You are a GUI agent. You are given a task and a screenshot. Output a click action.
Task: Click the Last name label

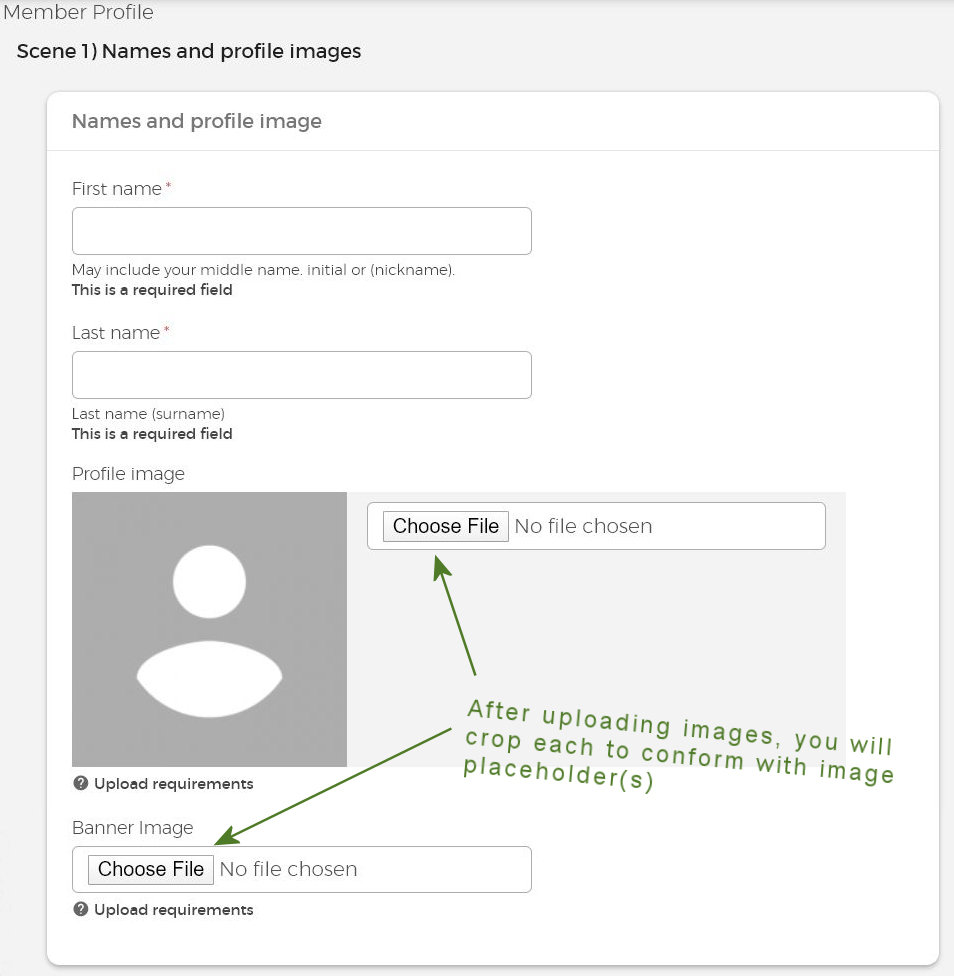point(116,333)
